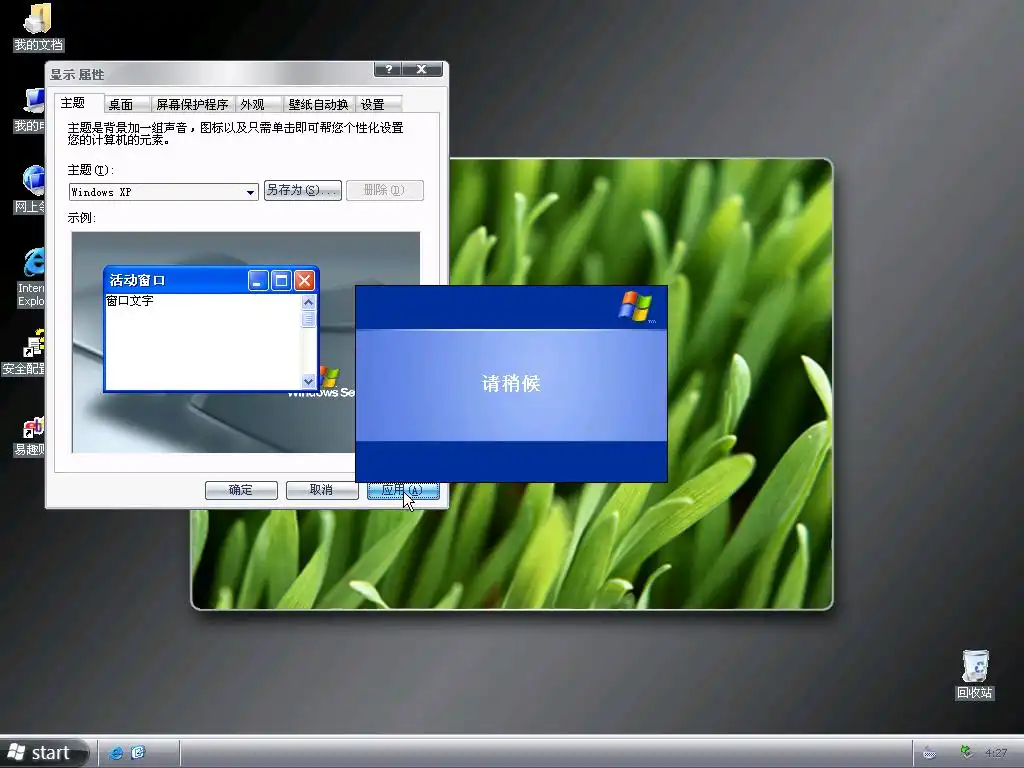
Task: Click the 取消 button
Action: pyautogui.click(x=321, y=490)
